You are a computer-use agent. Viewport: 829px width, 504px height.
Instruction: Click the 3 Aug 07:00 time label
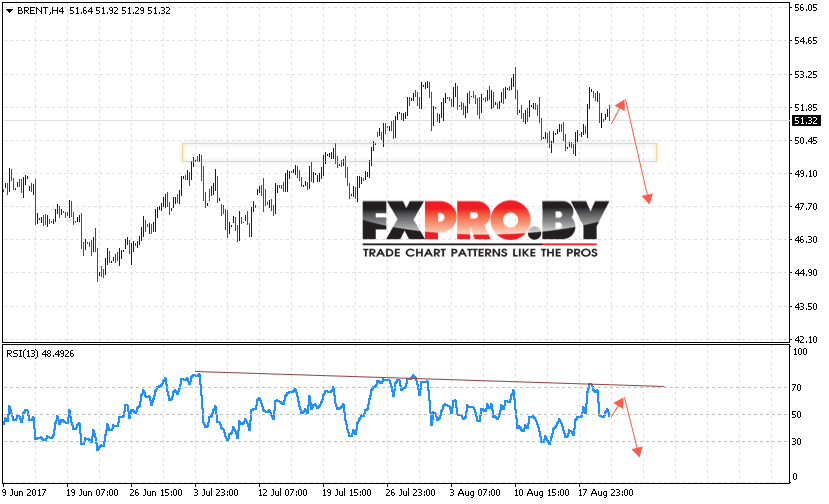click(x=475, y=492)
